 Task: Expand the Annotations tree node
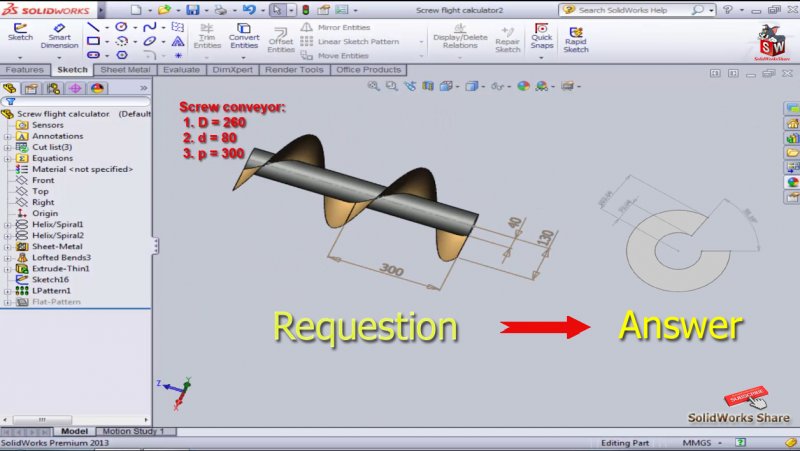coord(8,137)
